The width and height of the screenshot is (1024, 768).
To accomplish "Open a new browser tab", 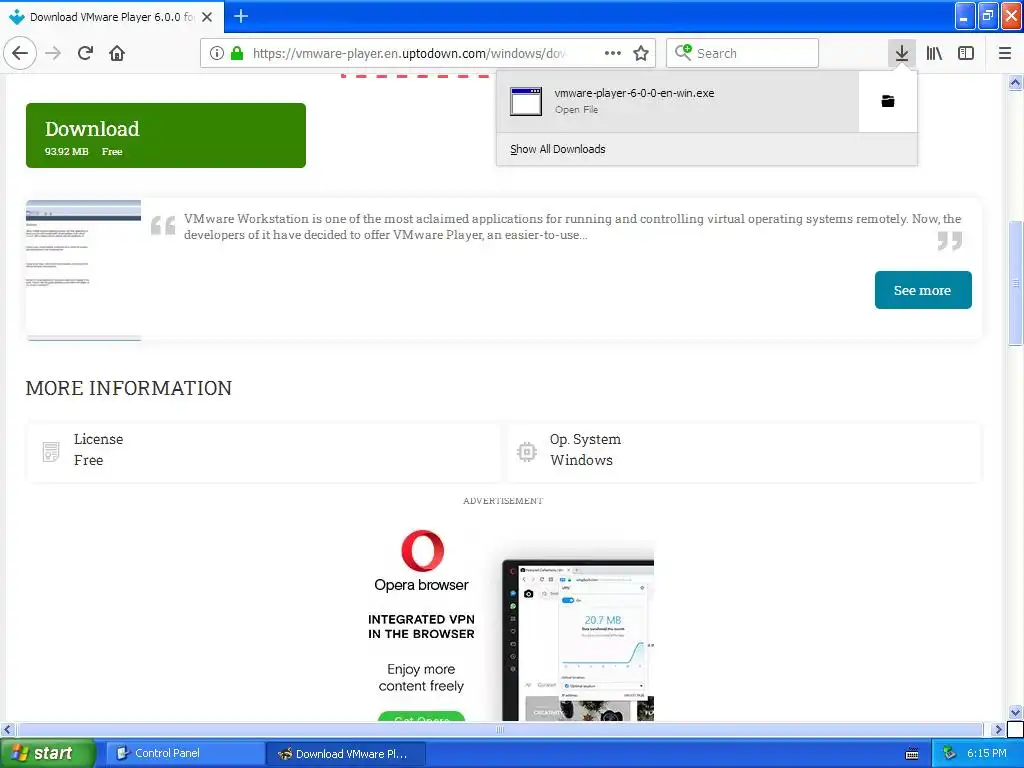I will [x=241, y=16].
